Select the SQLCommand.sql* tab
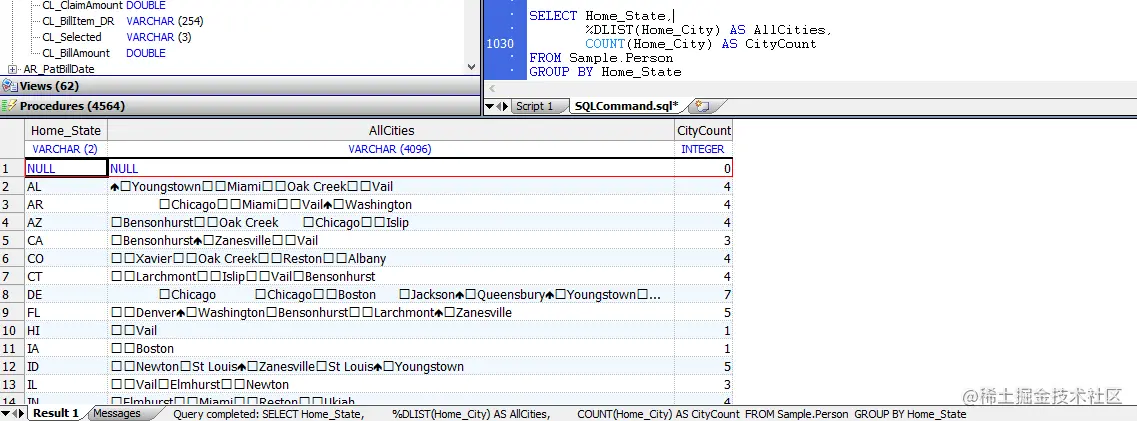This screenshot has width=1137, height=421. point(627,107)
